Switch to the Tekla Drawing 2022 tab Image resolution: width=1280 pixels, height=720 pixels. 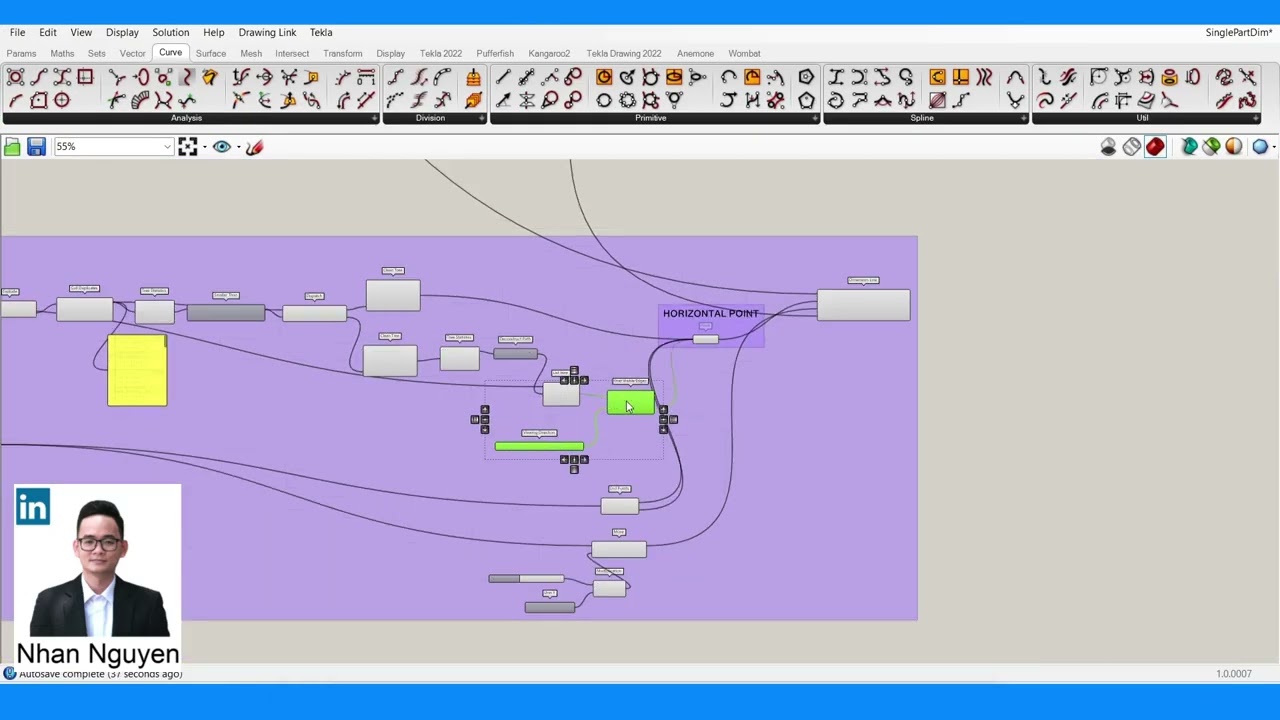click(x=623, y=53)
